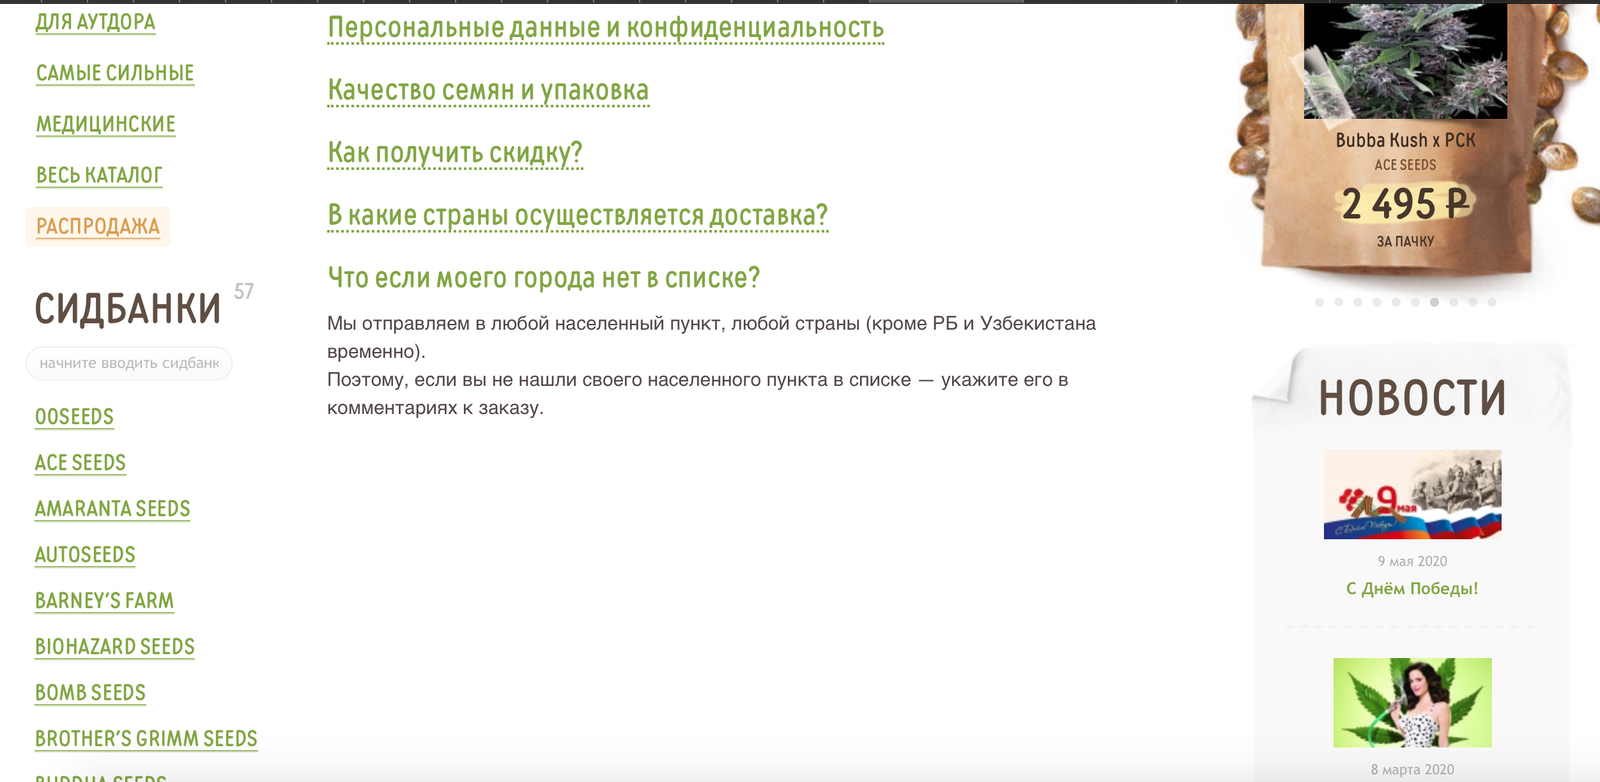Select the highlighted active carousel dot
The width and height of the screenshot is (1600, 782).
pyautogui.click(x=1434, y=302)
